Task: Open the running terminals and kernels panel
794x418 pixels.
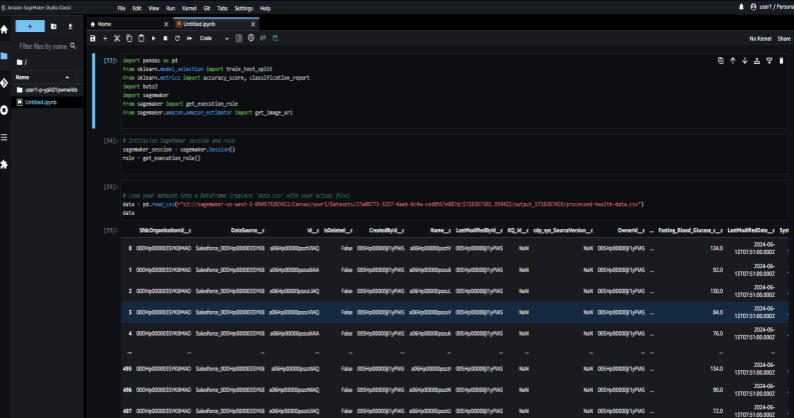Action: click(4, 110)
